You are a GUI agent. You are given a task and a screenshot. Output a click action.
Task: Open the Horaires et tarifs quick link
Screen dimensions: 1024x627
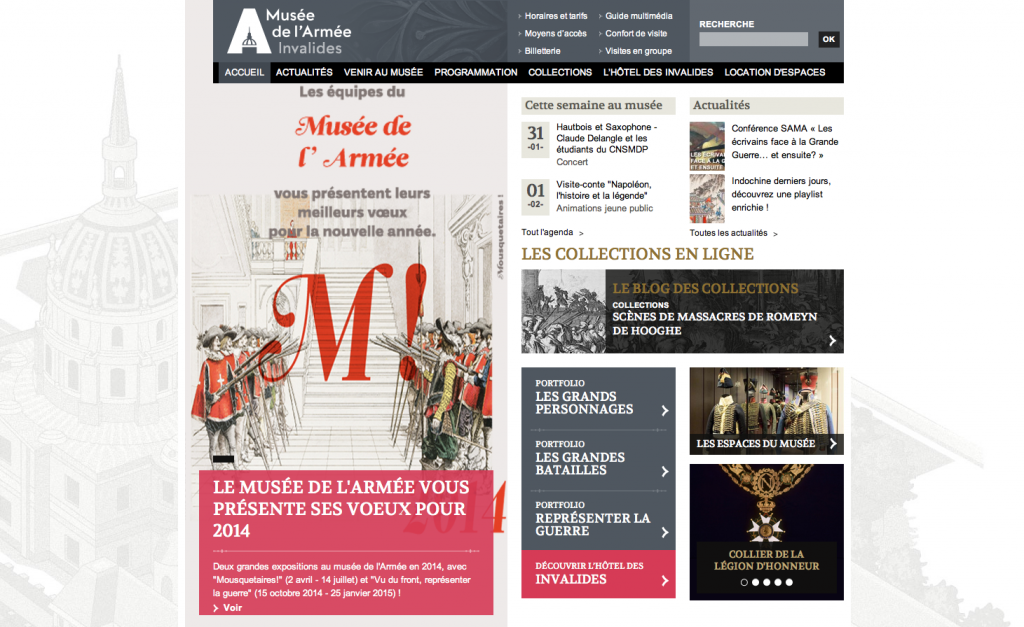[556, 16]
